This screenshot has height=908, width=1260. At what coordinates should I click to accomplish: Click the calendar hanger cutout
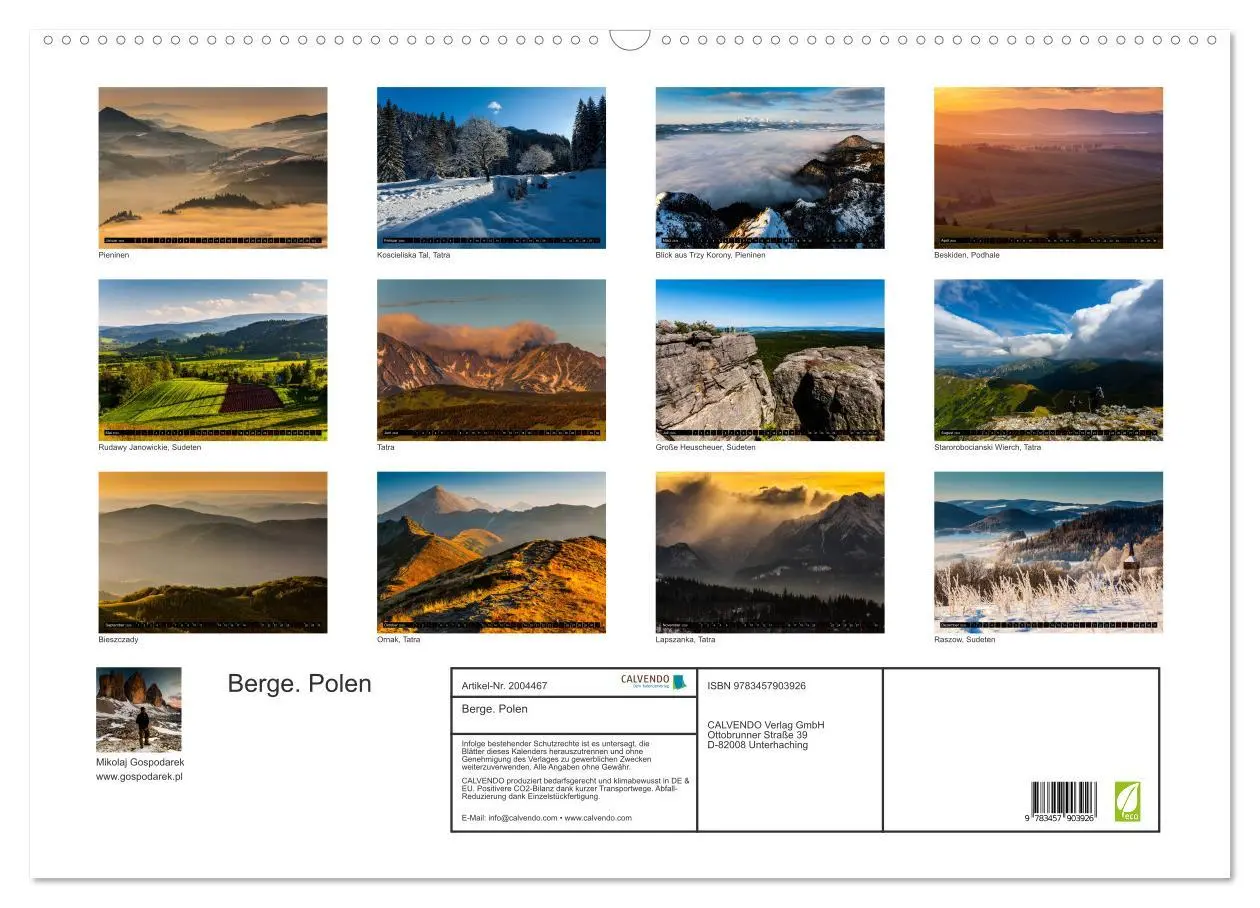630,40
